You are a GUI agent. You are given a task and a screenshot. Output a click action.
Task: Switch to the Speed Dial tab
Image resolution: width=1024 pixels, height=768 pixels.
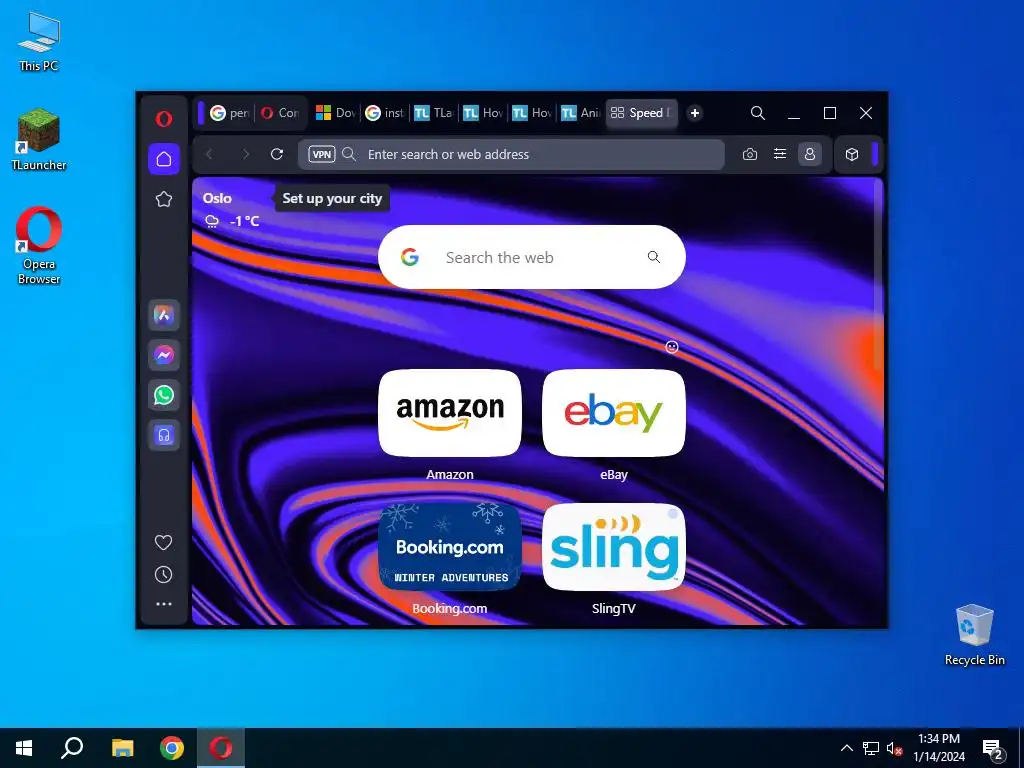pyautogui.click(x=641, y=113)
